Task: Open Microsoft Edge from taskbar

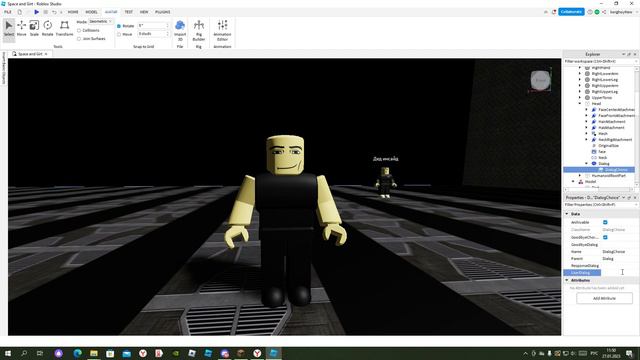Action: [x=78, y=353]
